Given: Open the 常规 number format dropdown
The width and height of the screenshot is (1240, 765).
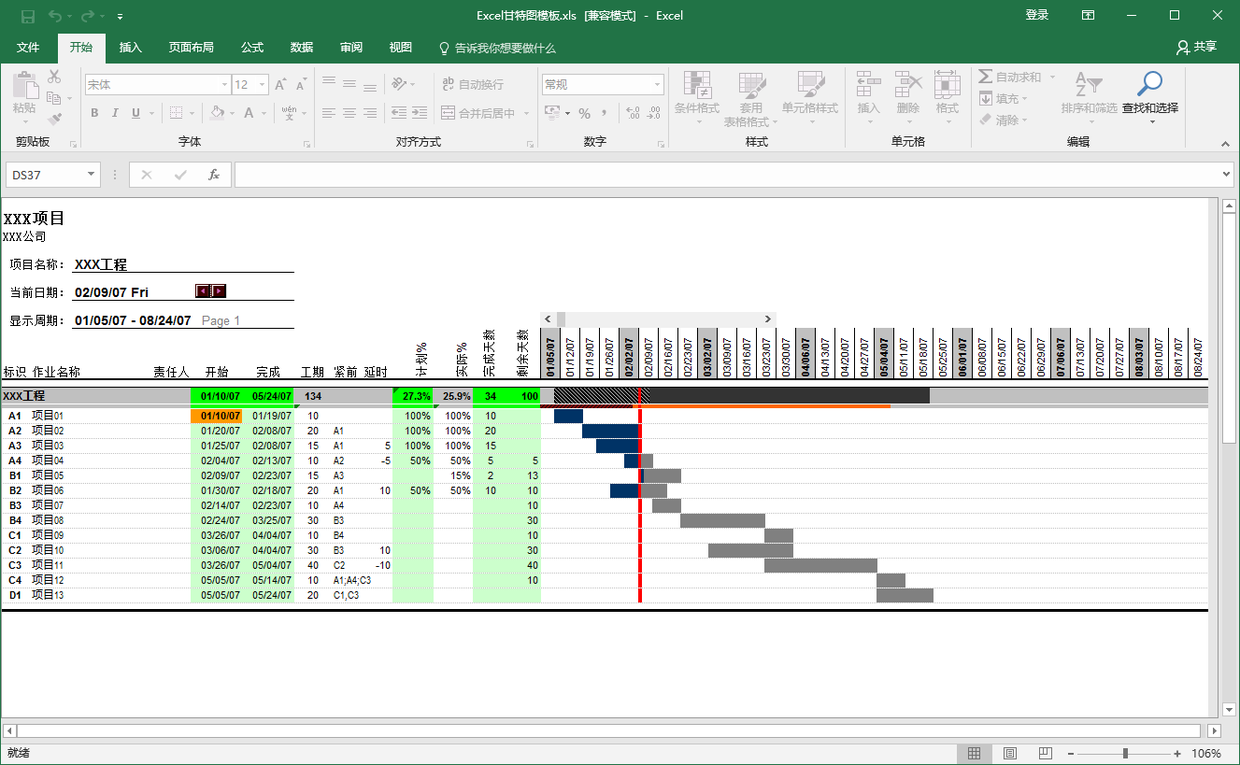Looking at the screenshot, I should 657,85.
